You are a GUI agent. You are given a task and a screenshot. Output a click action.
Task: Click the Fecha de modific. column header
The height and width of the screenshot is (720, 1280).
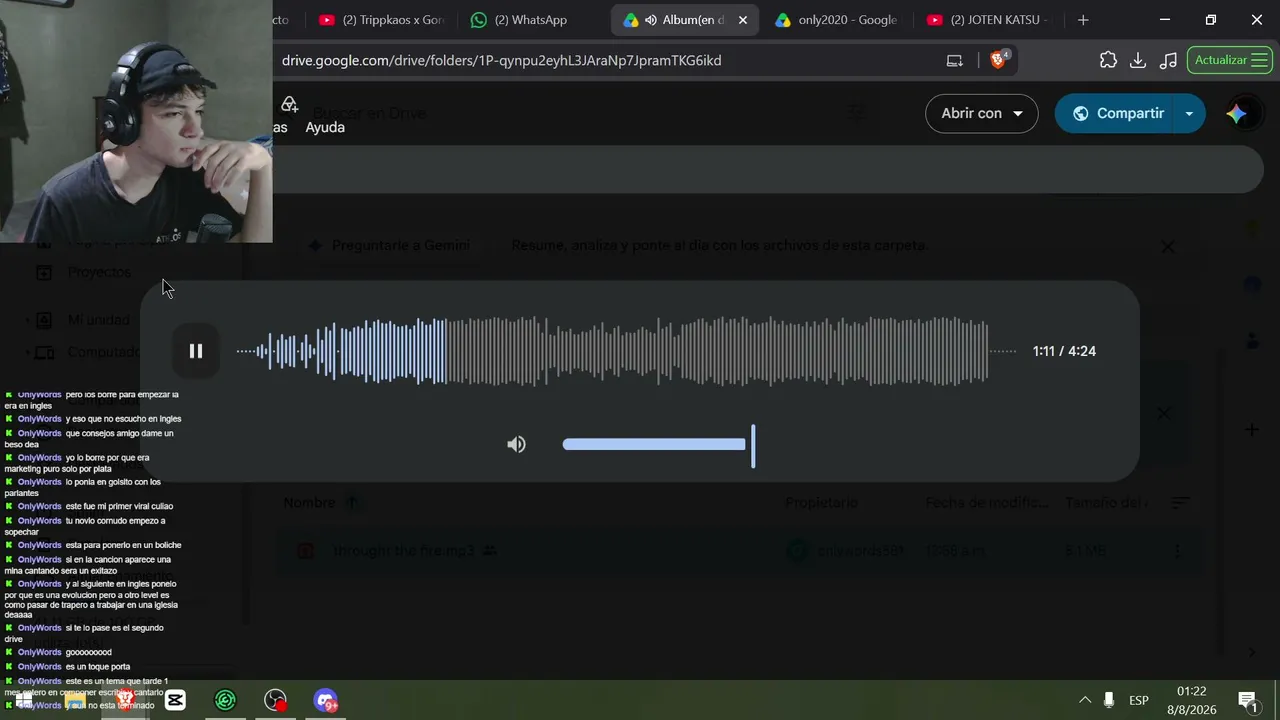click(989, 503)
